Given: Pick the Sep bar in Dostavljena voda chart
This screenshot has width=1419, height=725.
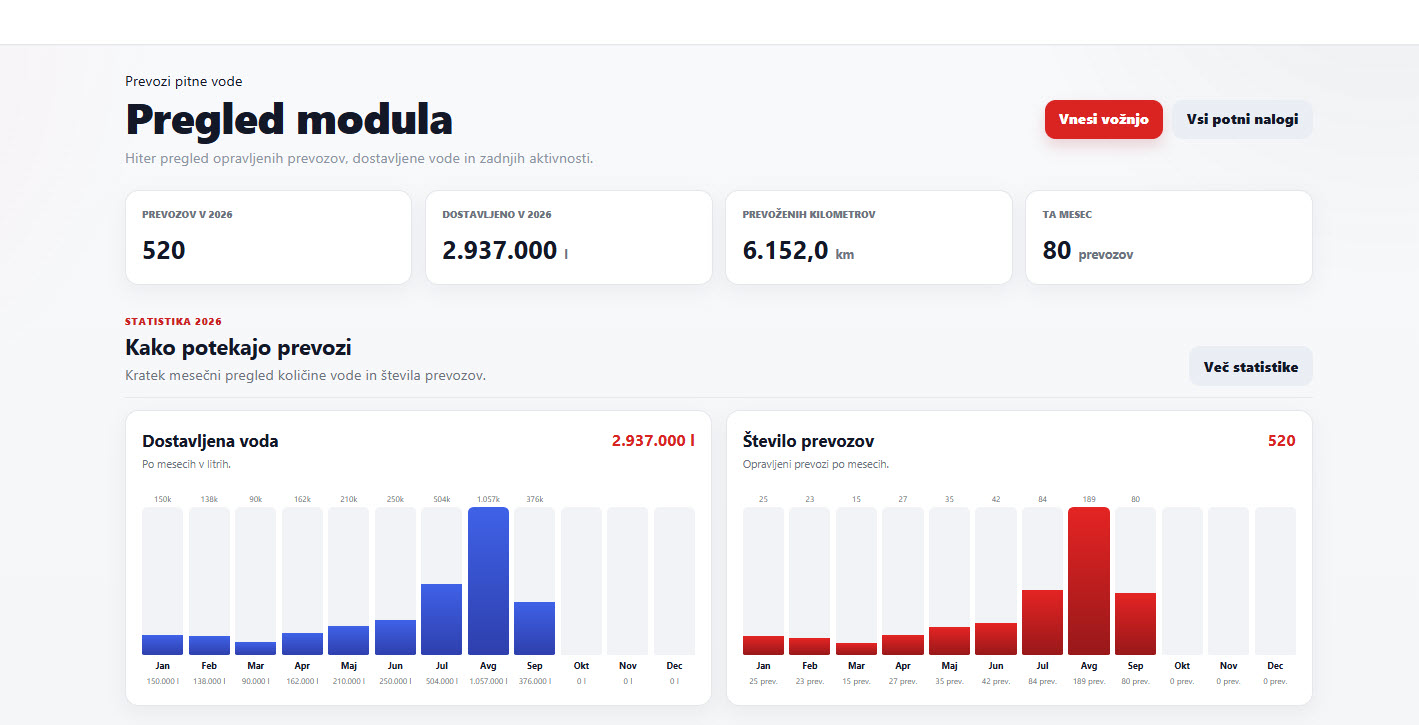Looking at the screenshot, I should coord(534,628).
